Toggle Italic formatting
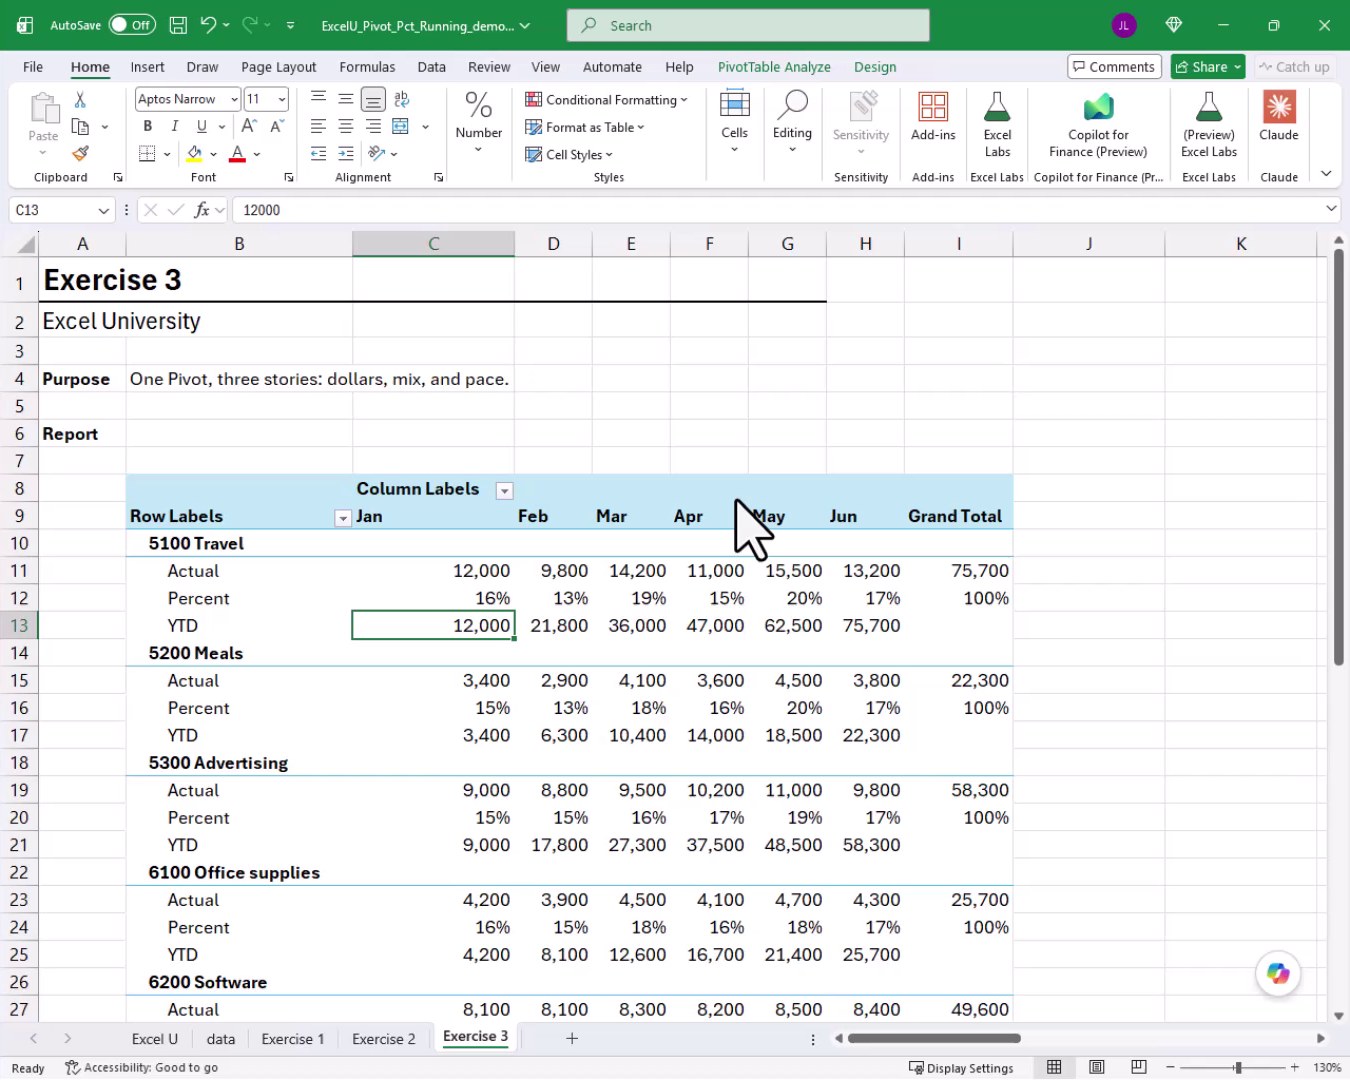 point(175,126)
